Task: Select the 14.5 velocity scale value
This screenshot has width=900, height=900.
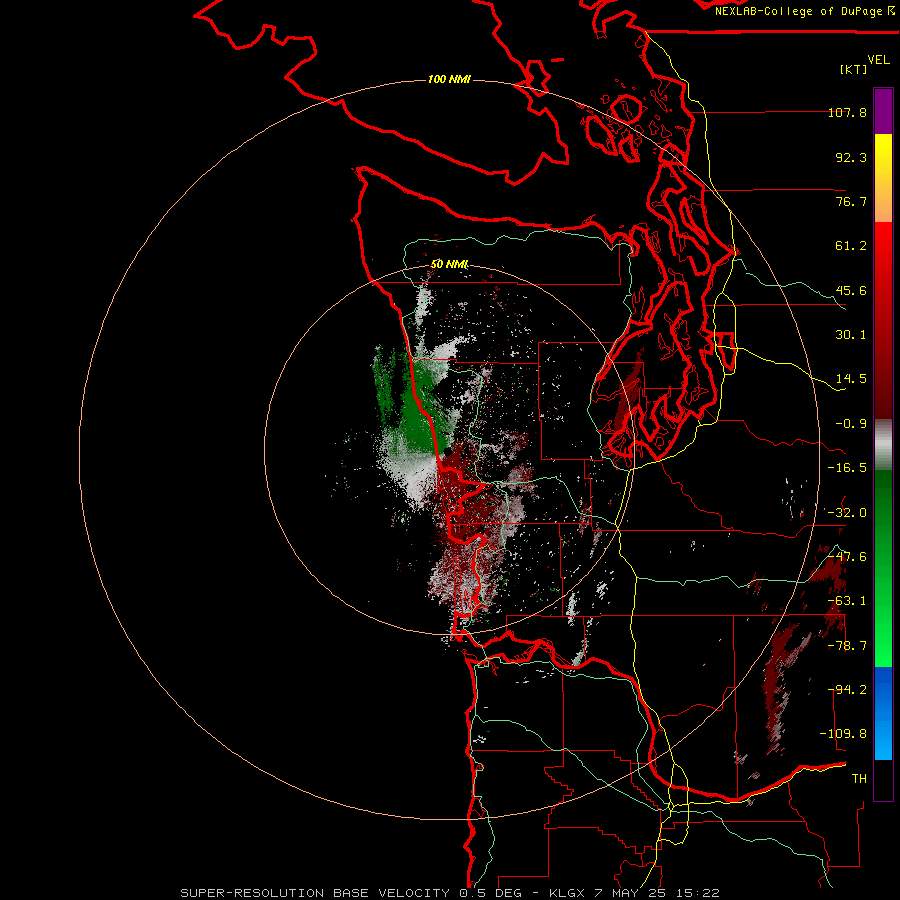Action: click(851, 379)
